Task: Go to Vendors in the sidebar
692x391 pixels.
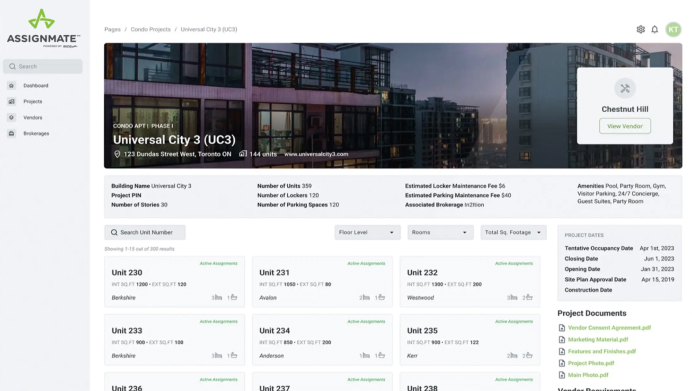Action: coord(33,118)
